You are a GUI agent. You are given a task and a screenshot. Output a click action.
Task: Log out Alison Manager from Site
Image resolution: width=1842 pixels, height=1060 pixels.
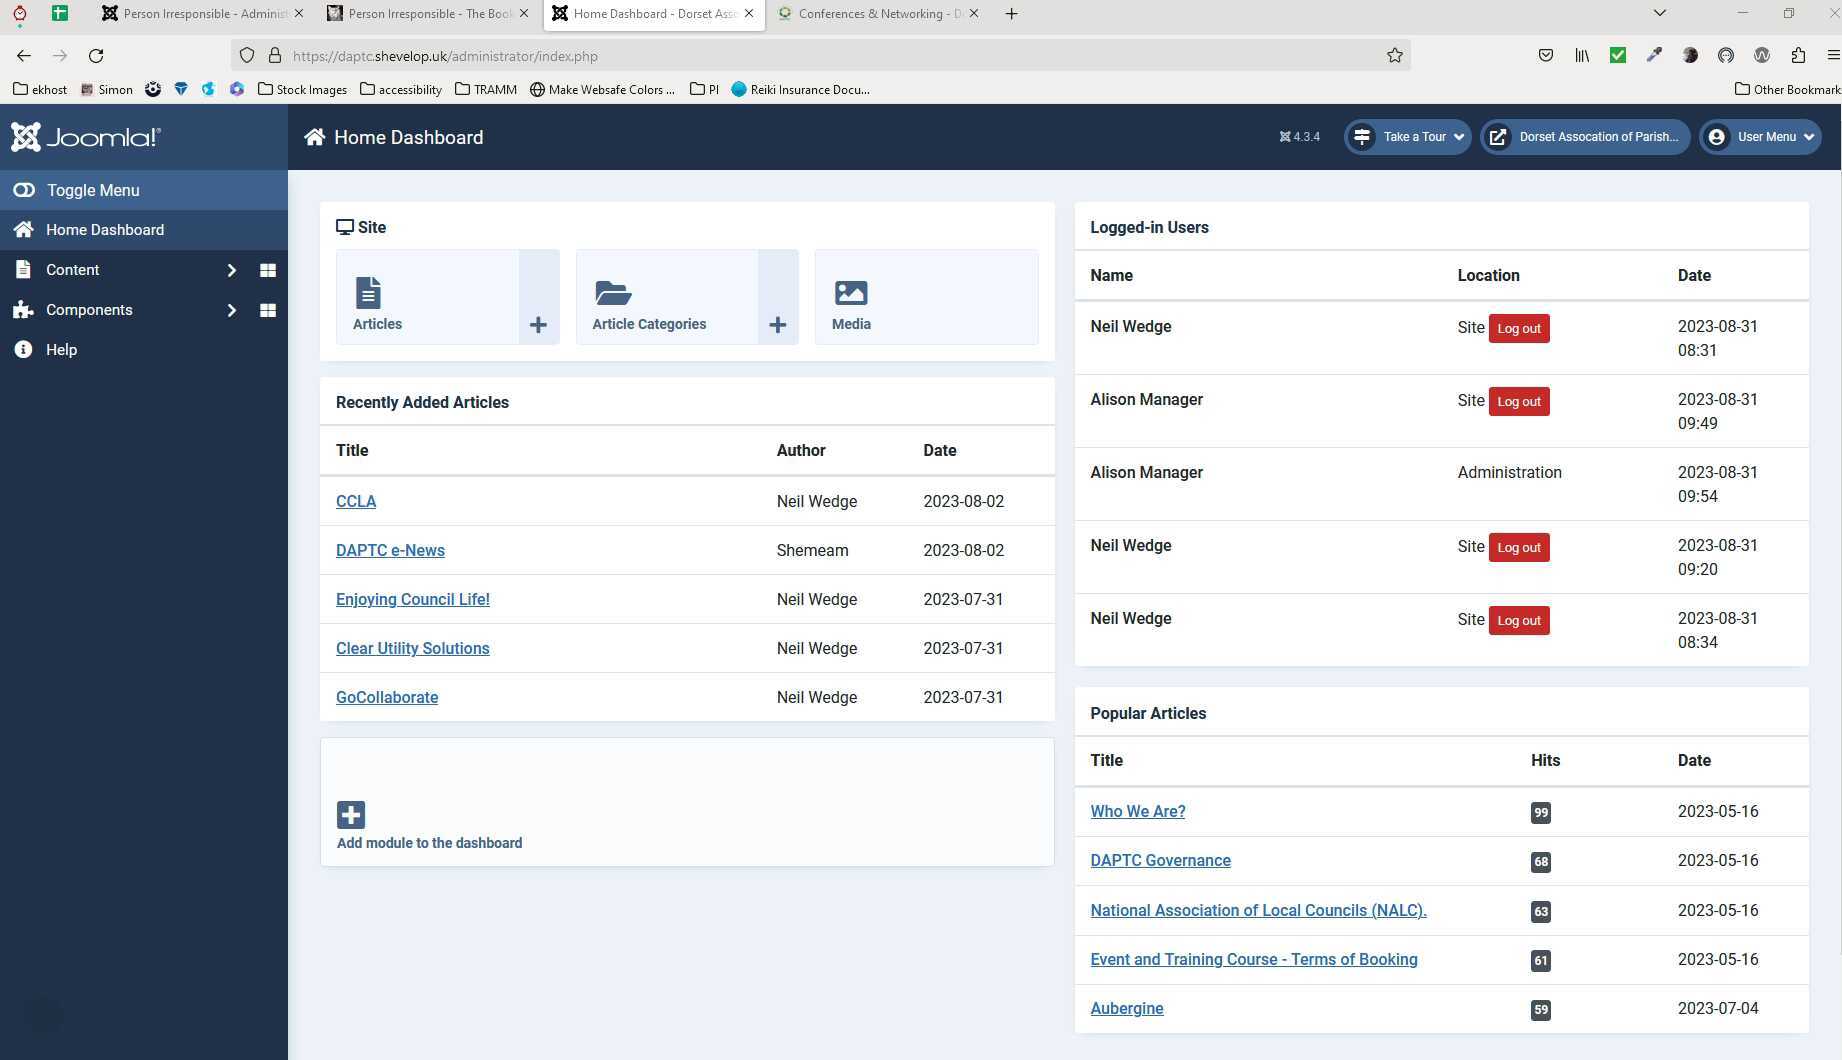click(x=1518, y=401)
